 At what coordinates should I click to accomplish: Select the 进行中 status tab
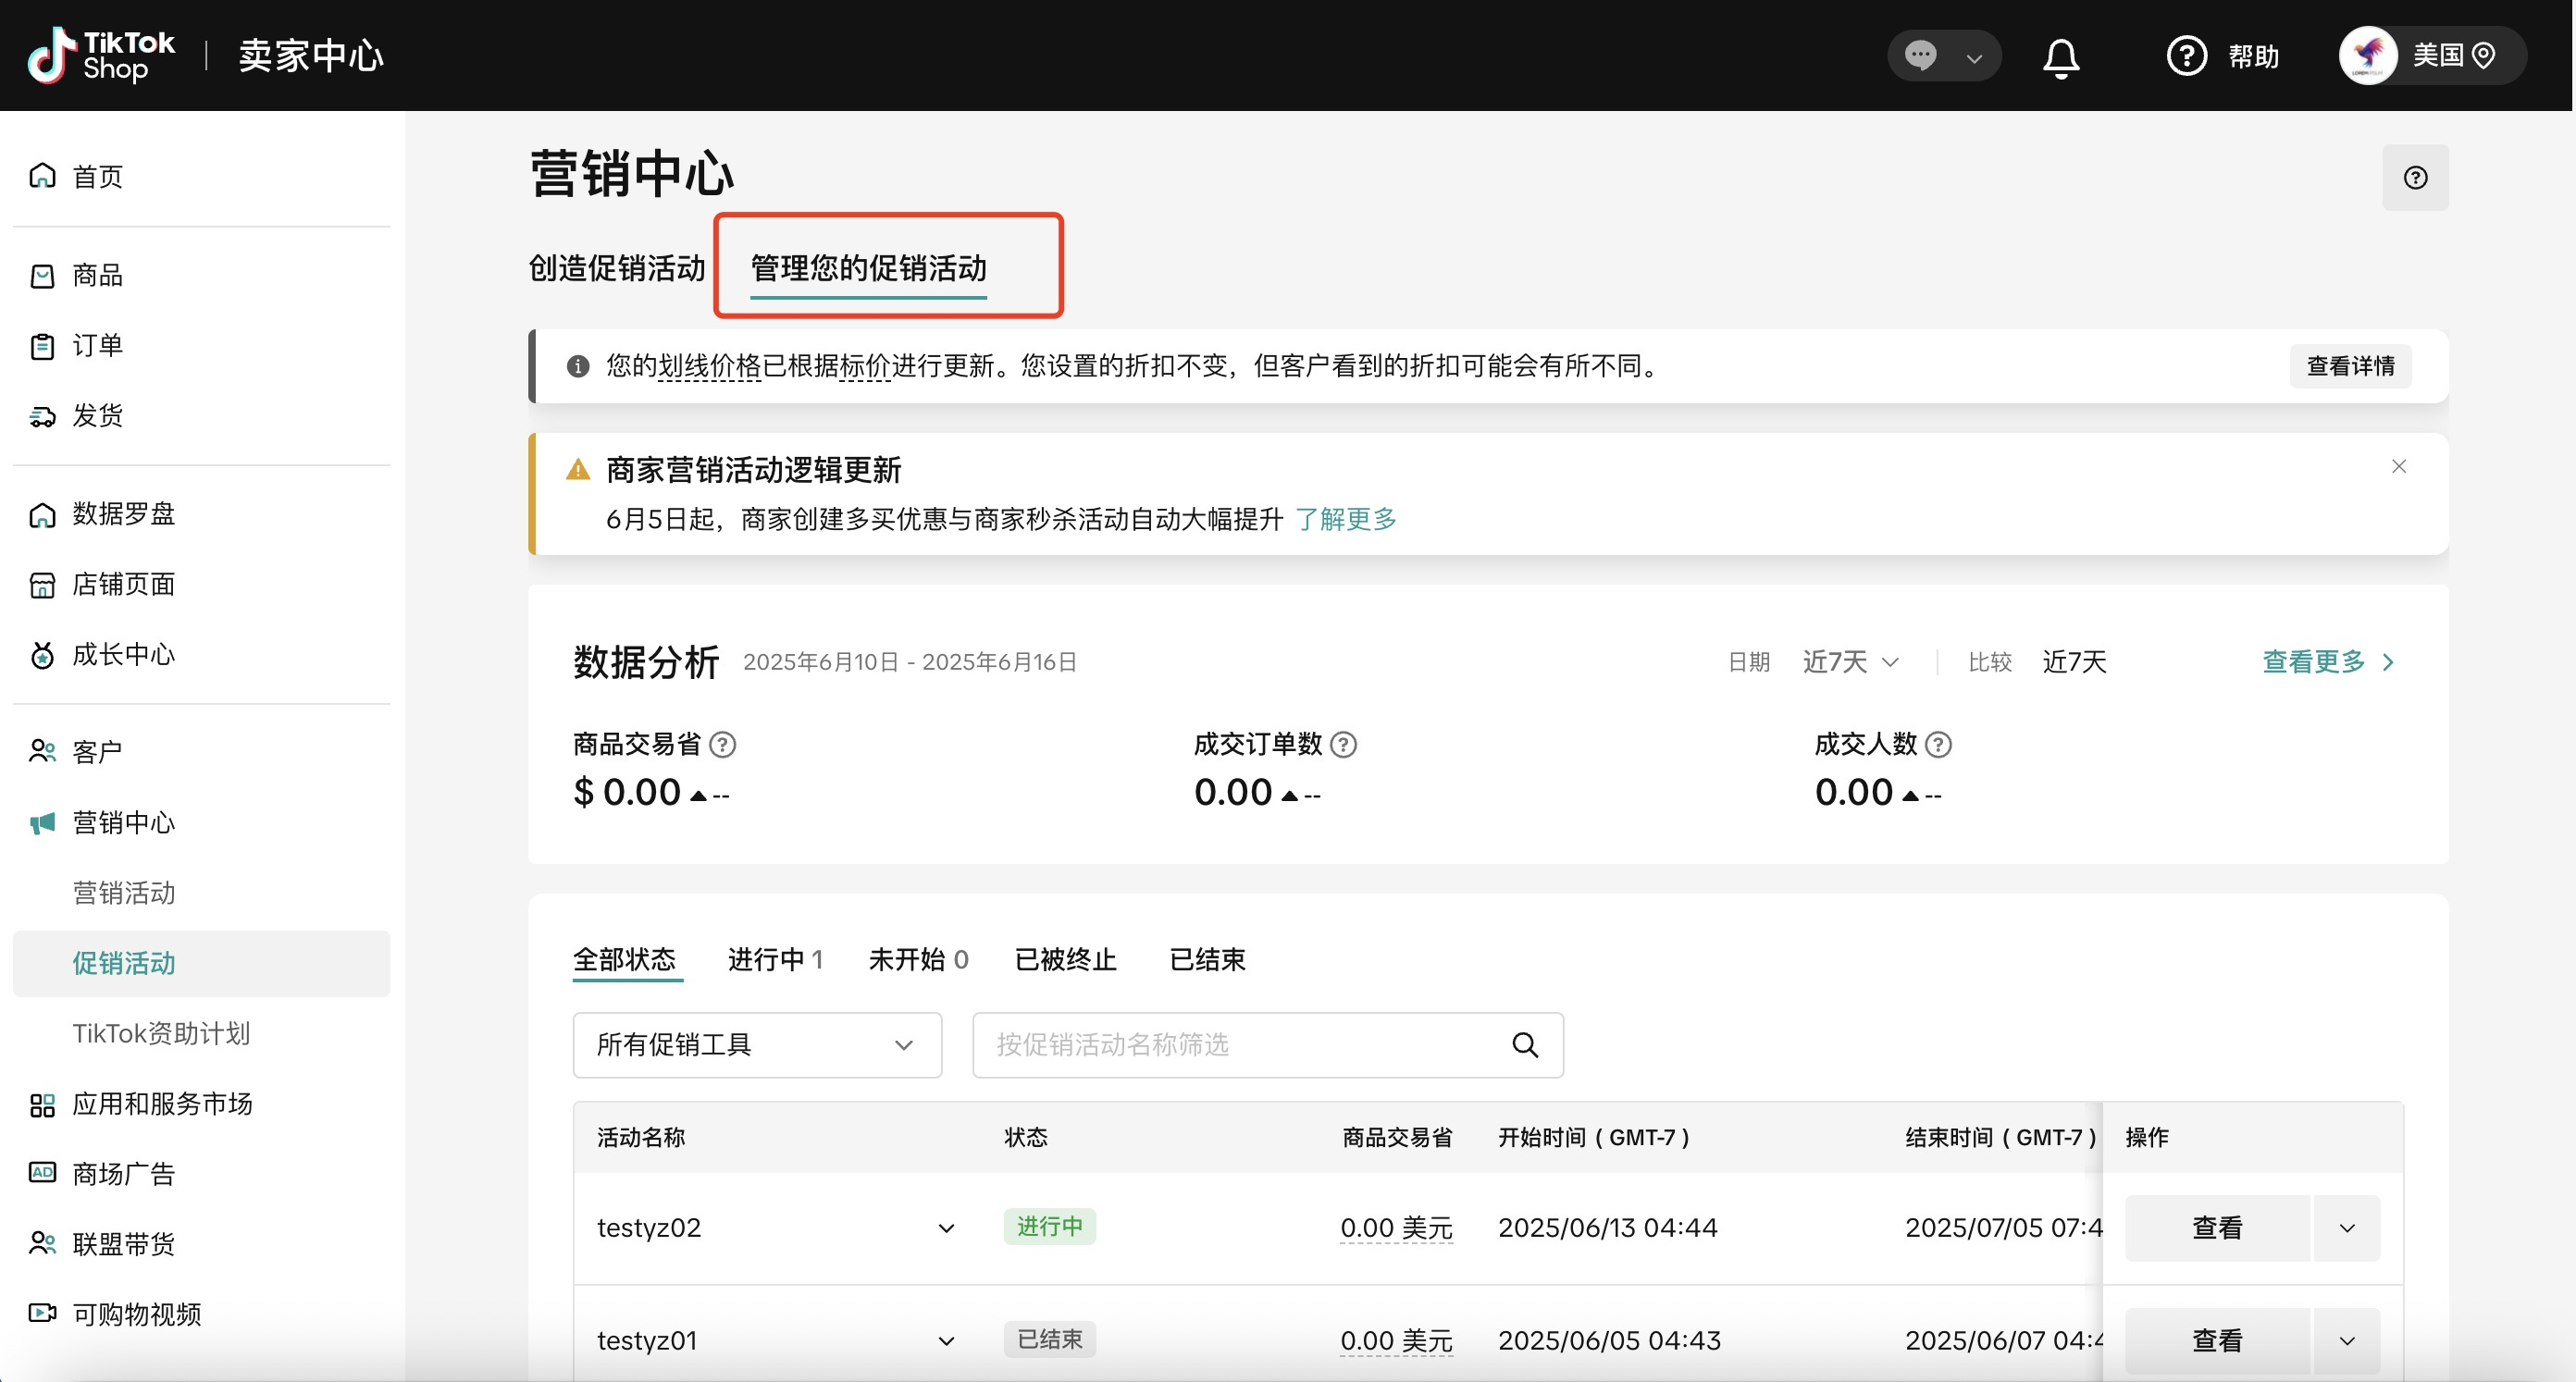(x=774, y=960)
